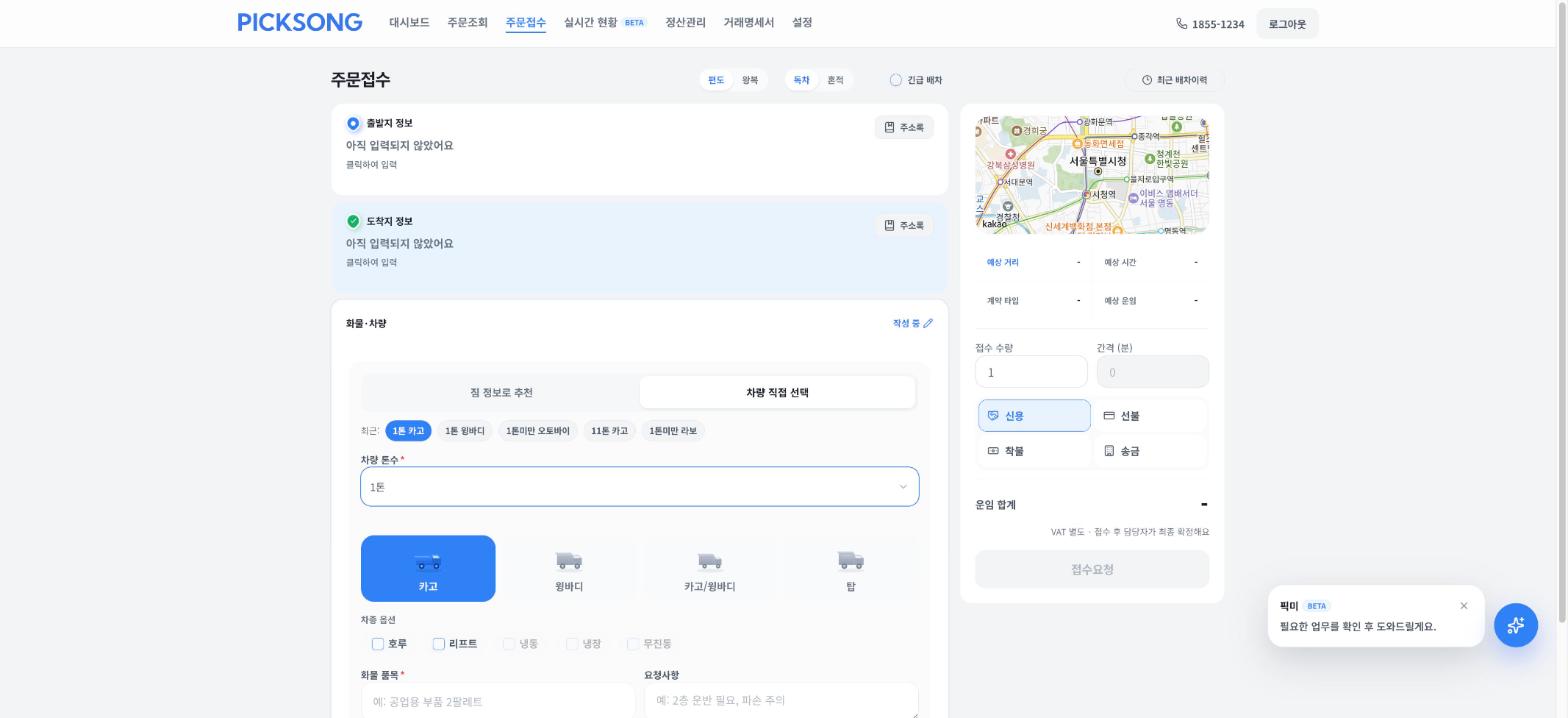Click the 출발지 정보 entry card text
The width and height of the screenshot is (1568, 718).
coord(400,146)
